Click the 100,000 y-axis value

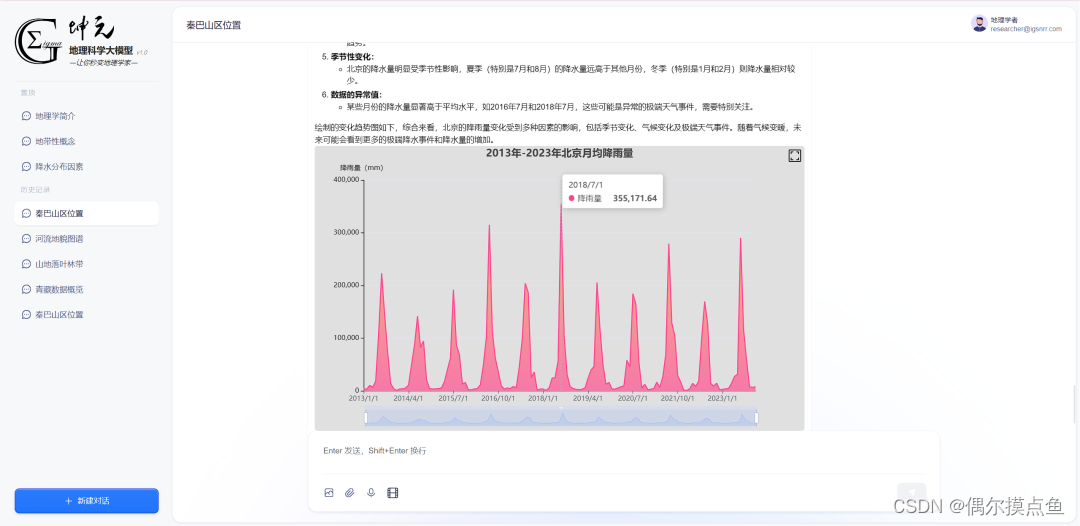(346, 338)
